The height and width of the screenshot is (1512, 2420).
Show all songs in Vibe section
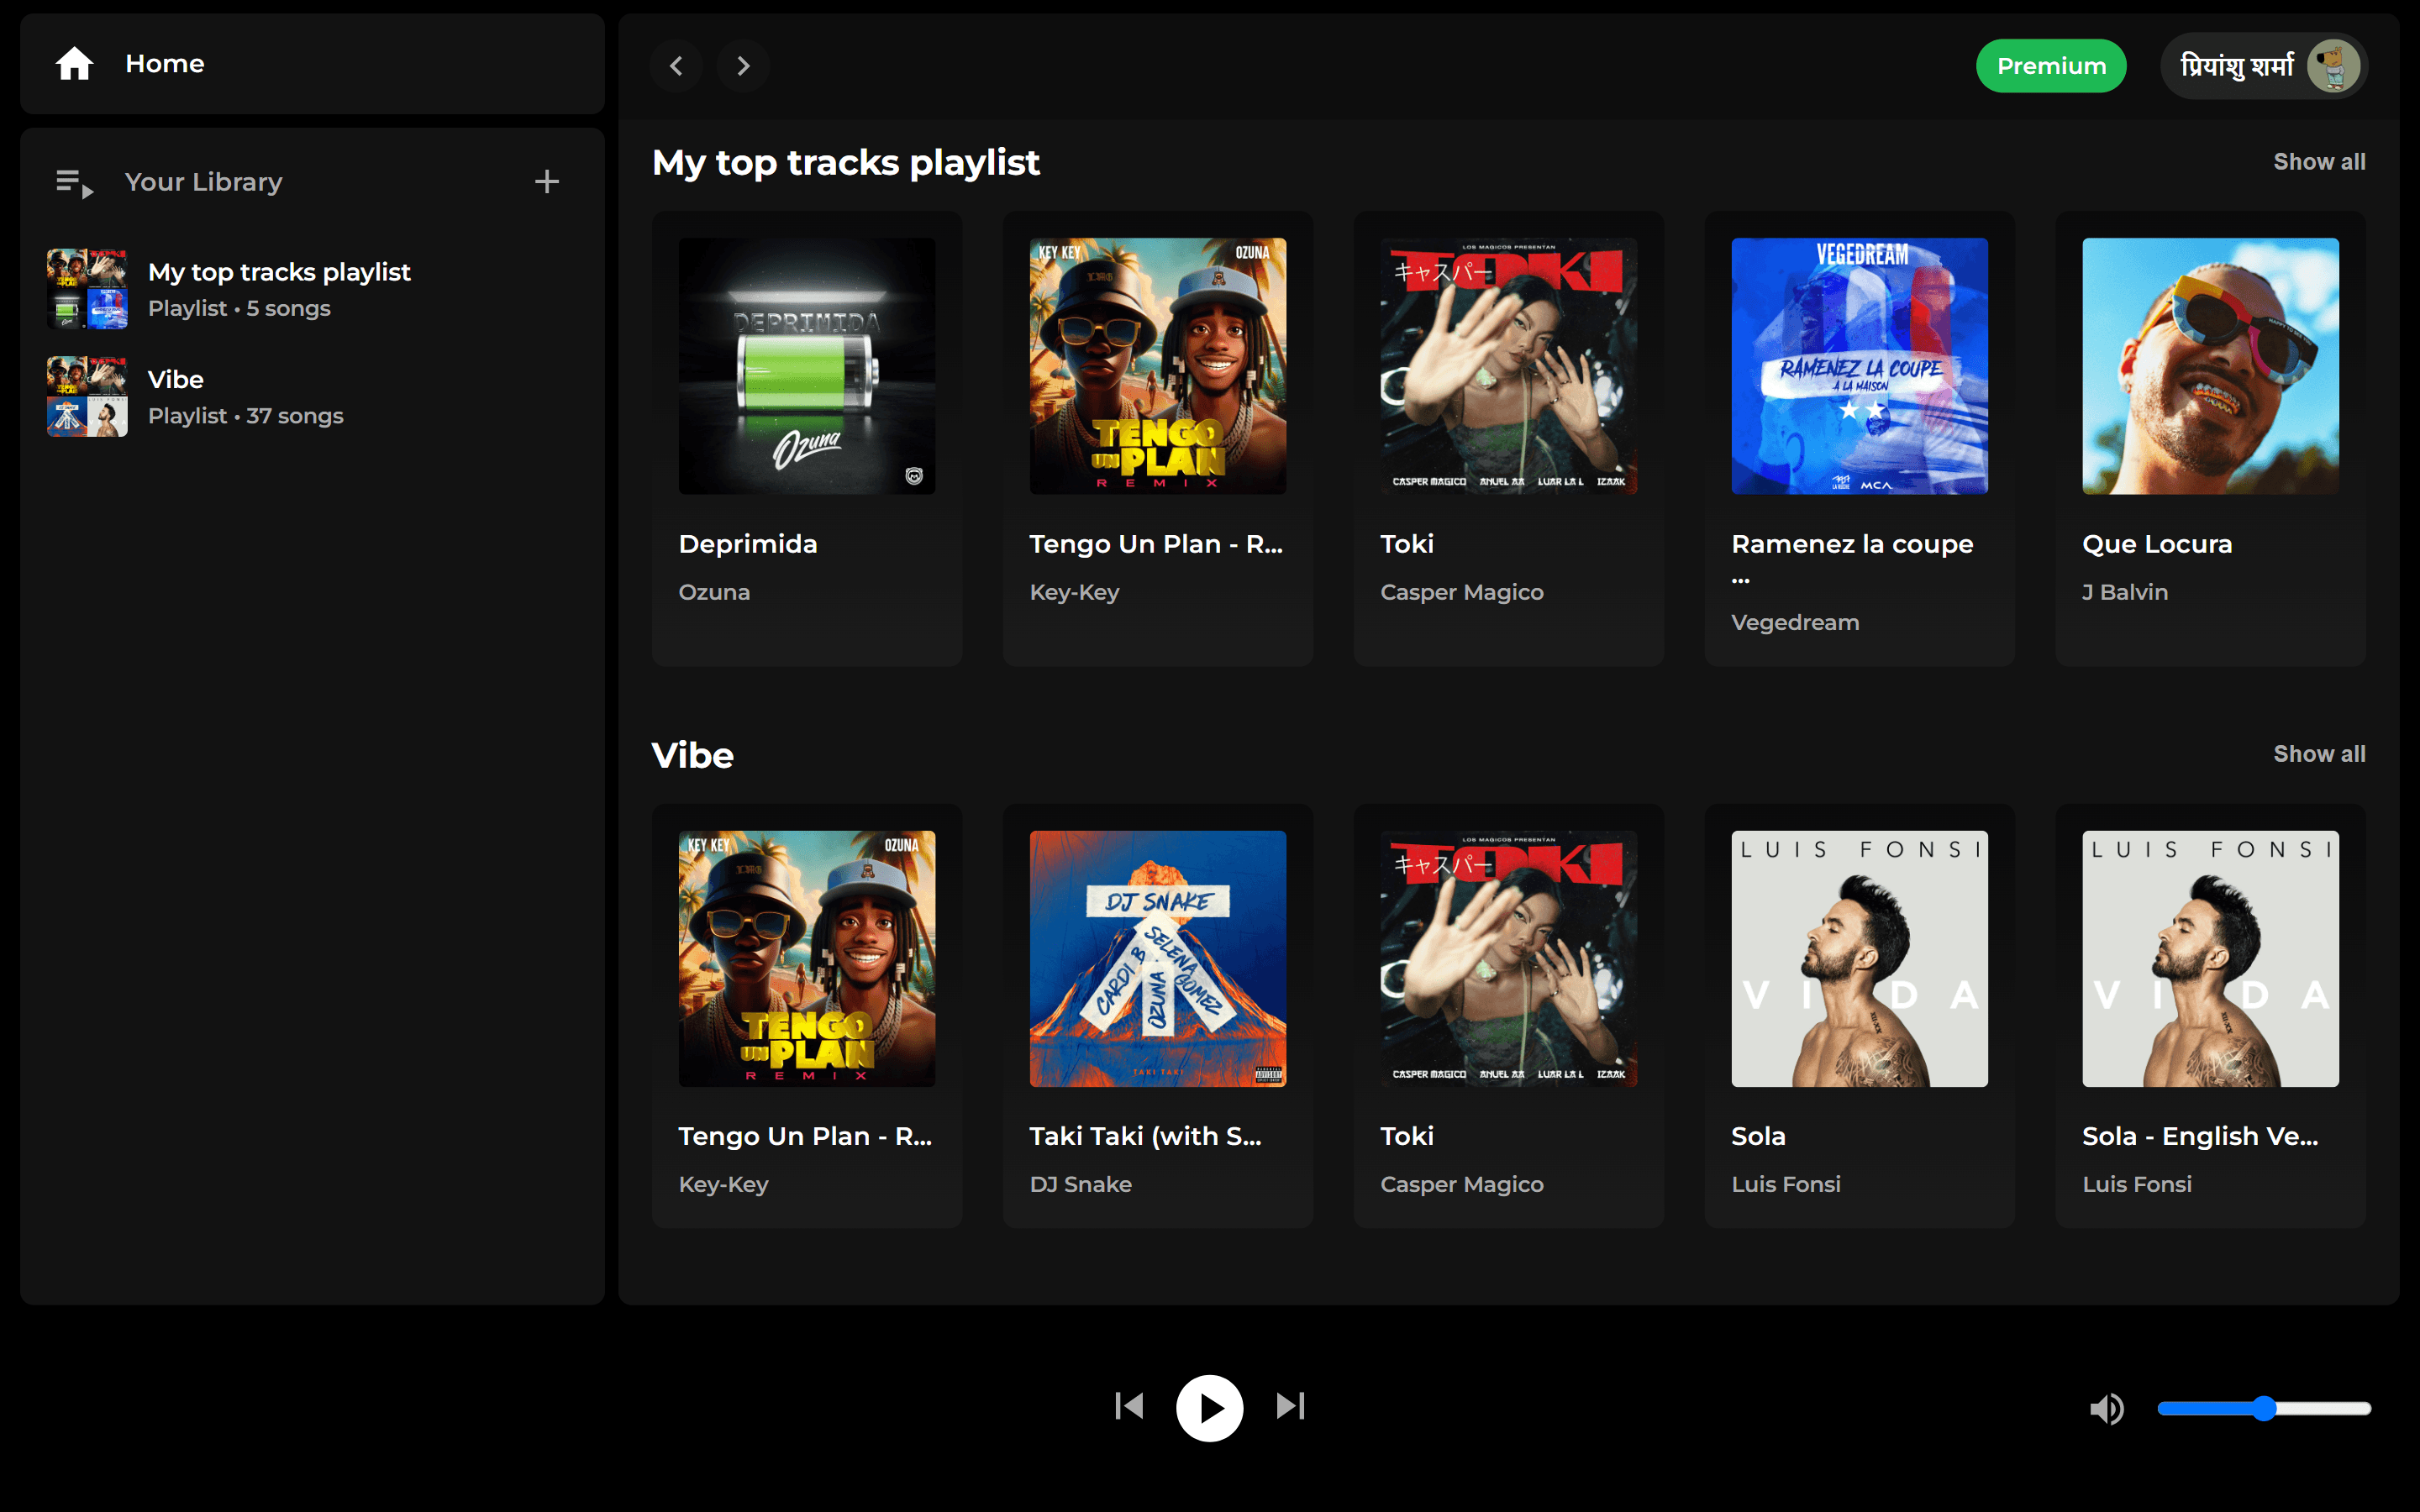[2319, 754]
